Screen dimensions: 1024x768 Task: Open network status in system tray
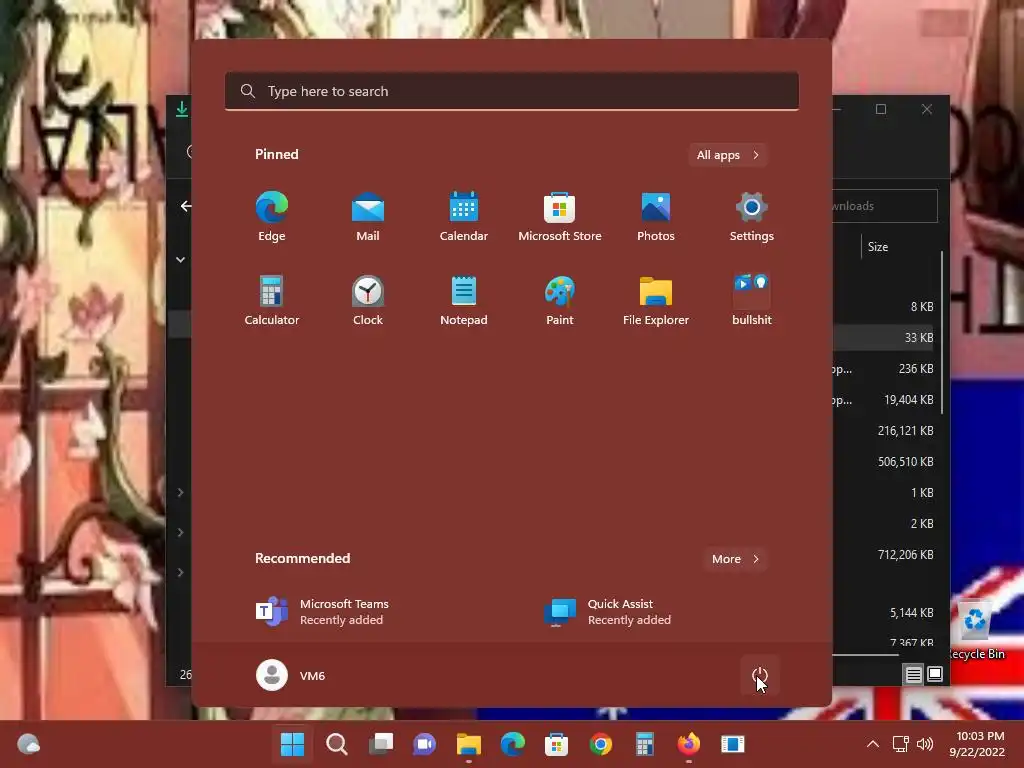coord(901,744)
